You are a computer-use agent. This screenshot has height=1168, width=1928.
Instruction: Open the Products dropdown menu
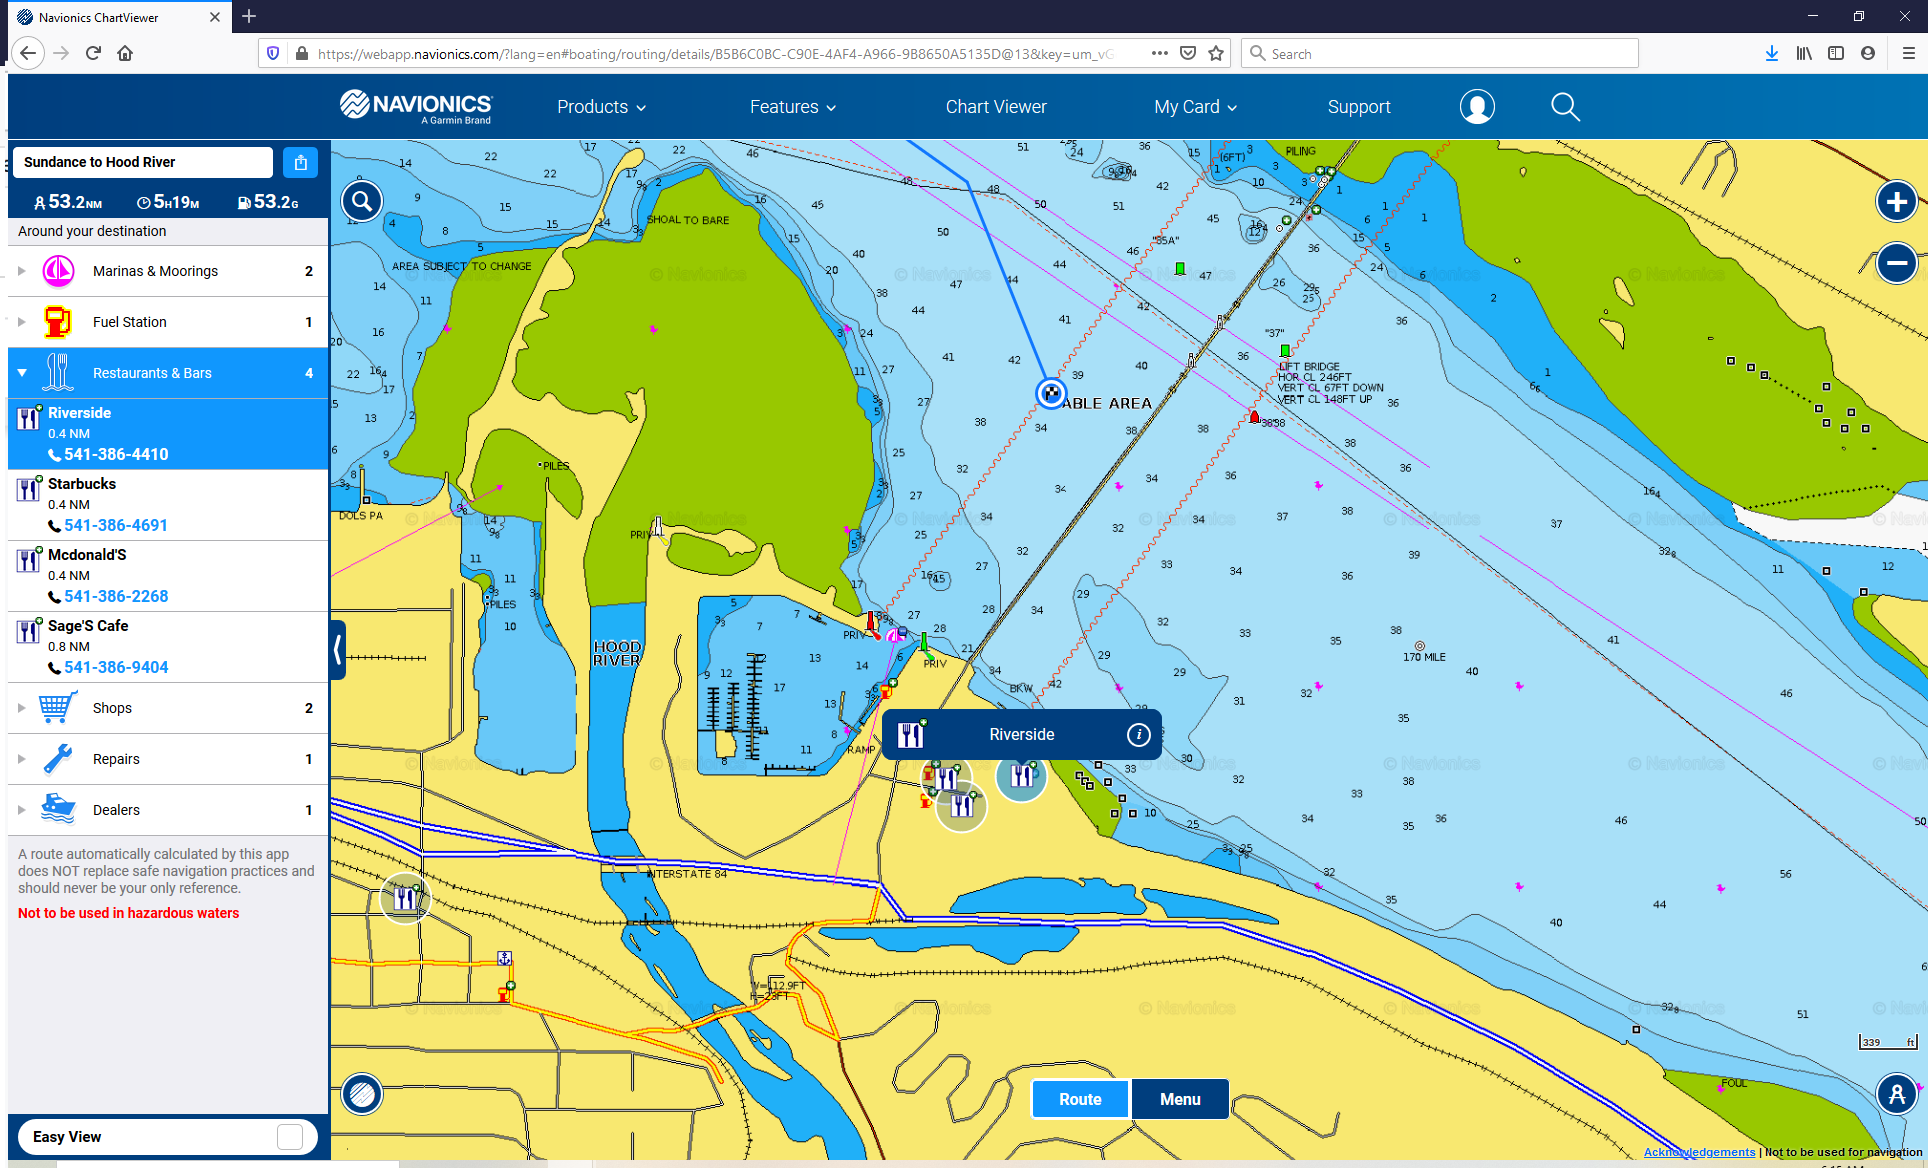tap(601, 107)
